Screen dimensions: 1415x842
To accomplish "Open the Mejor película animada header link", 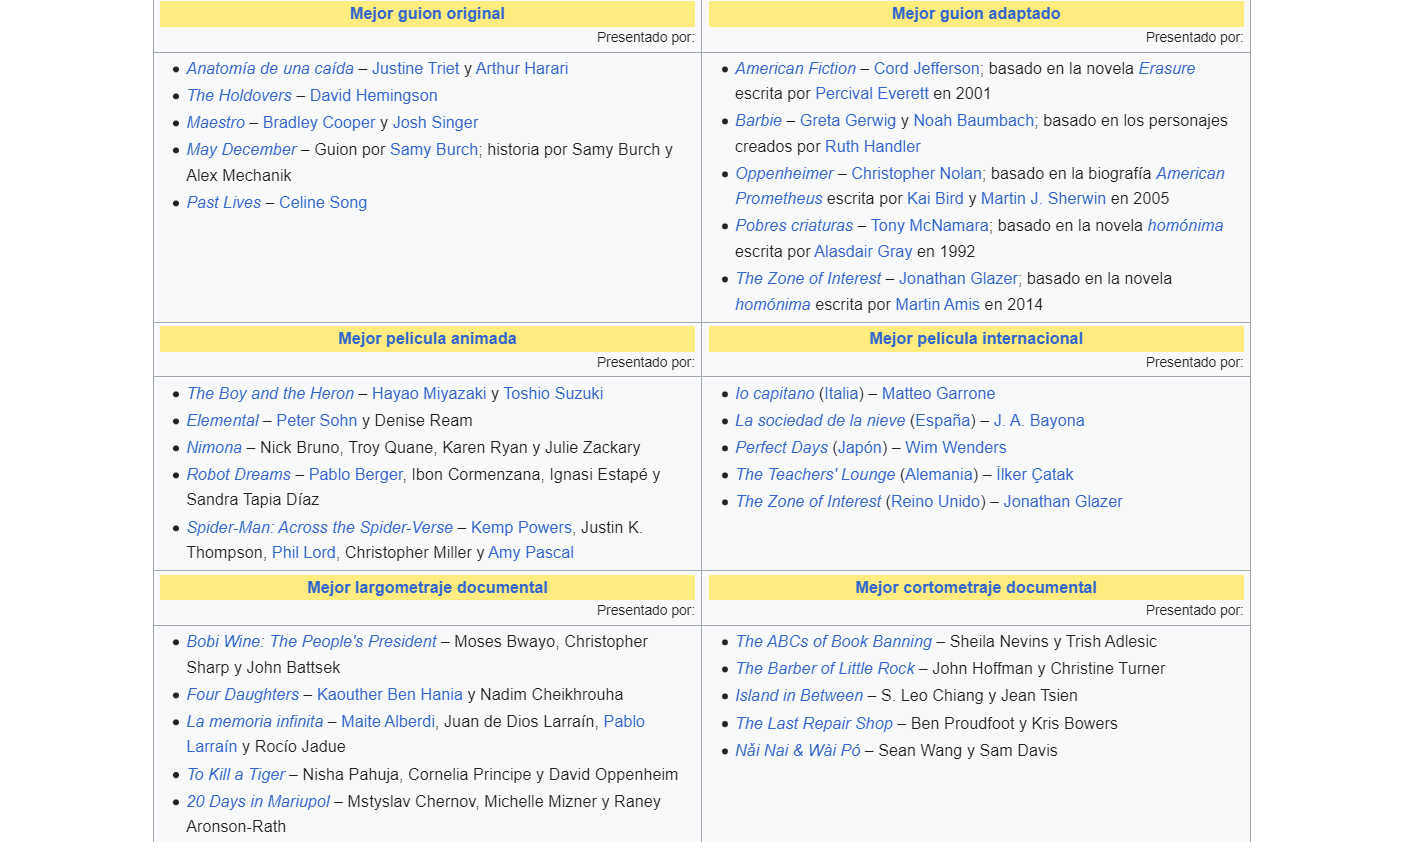I will [x=427, y=339].
